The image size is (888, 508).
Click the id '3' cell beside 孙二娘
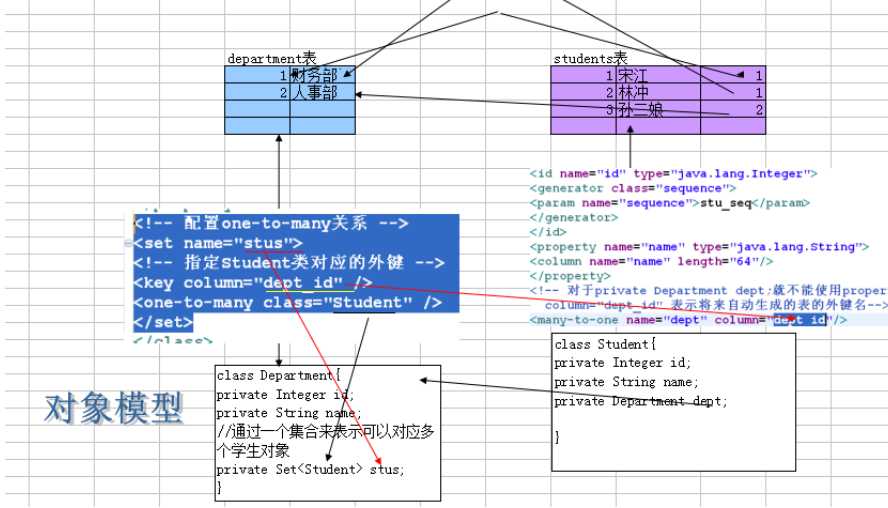(x=583, y=109)
